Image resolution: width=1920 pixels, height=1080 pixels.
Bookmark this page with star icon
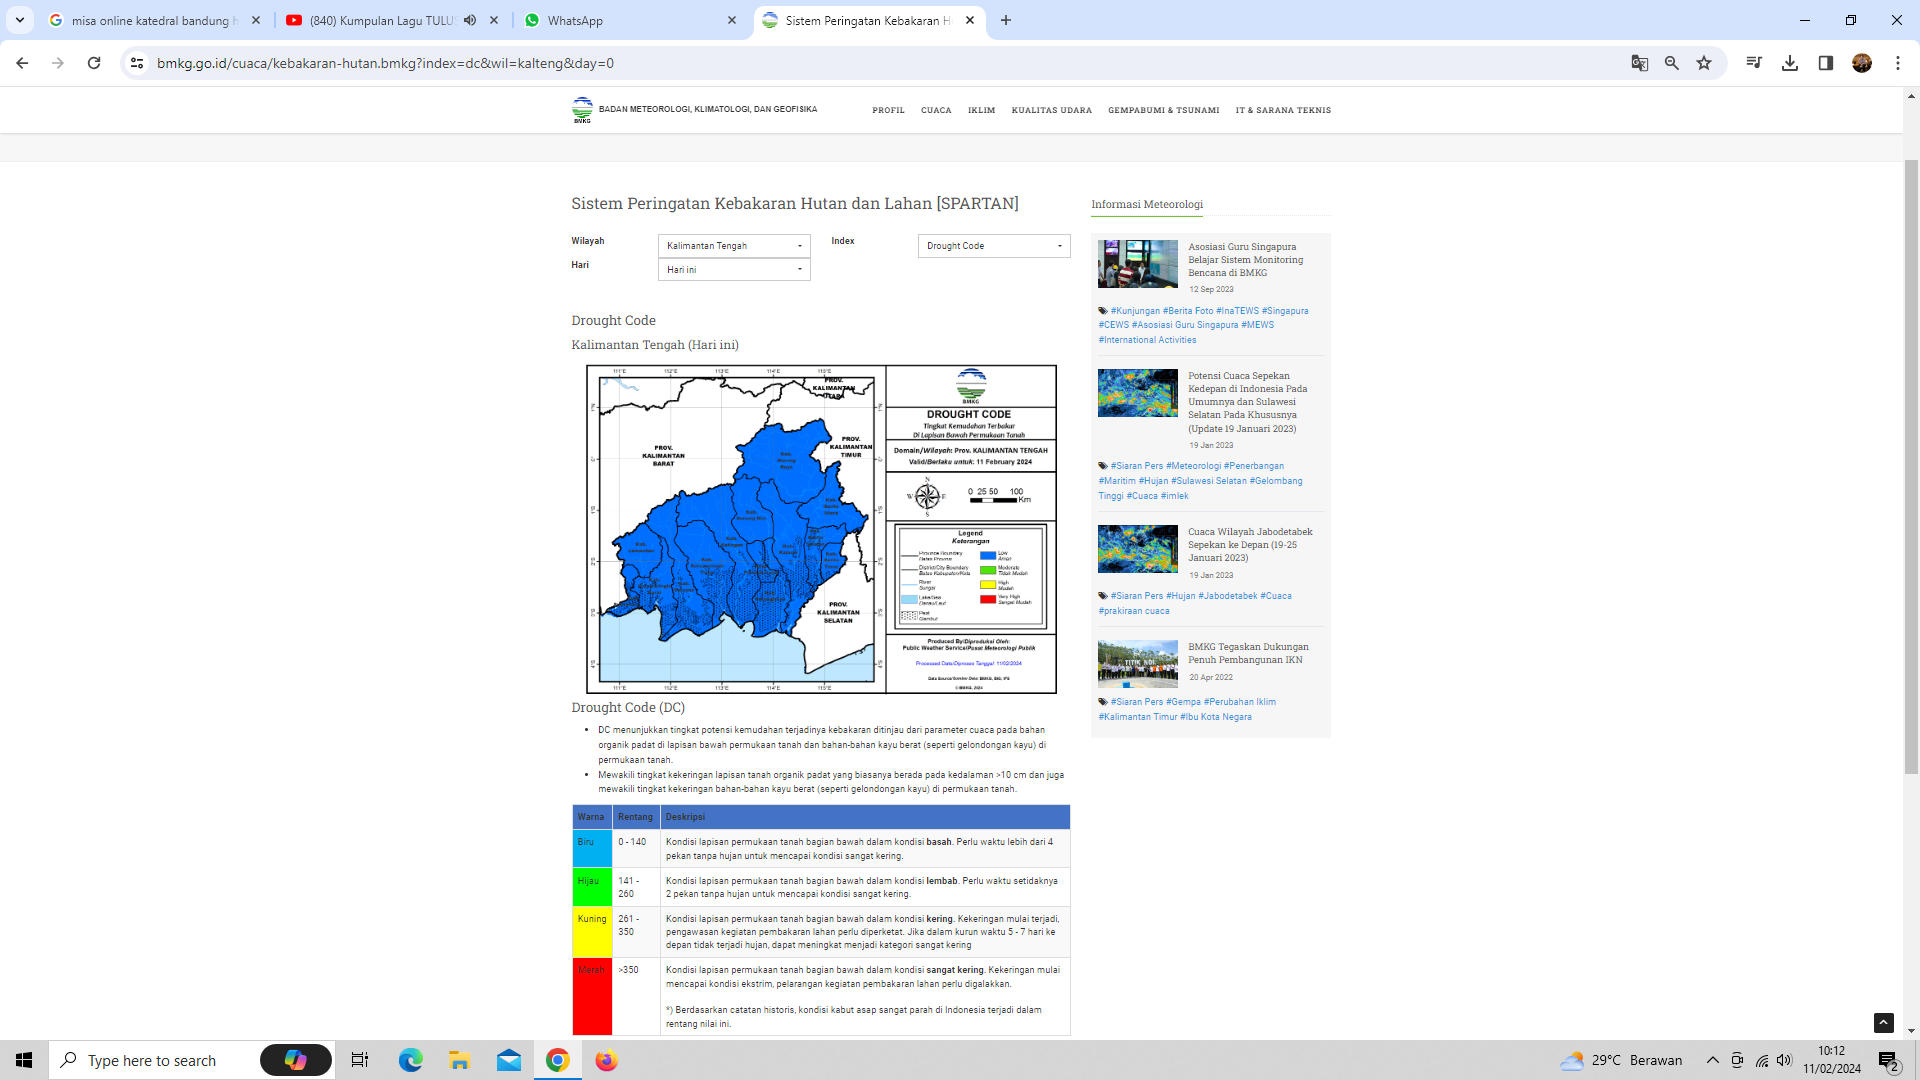pos(1704,63)
